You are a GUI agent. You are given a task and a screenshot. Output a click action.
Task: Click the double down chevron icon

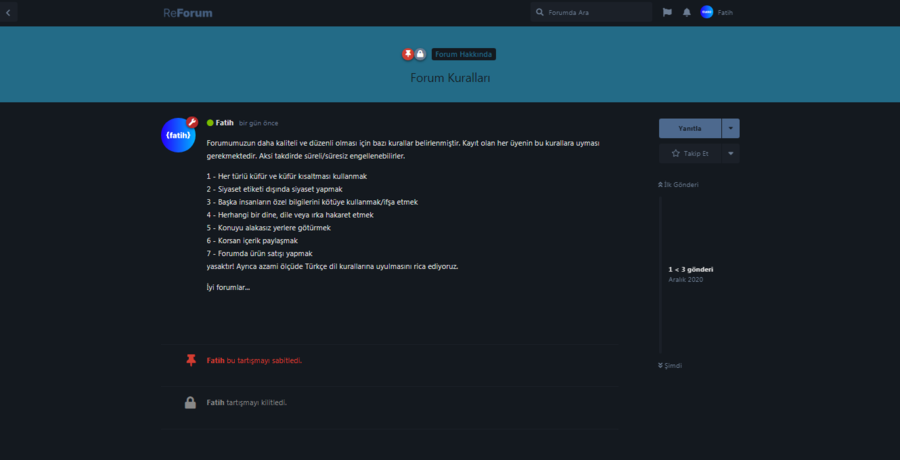661,365
